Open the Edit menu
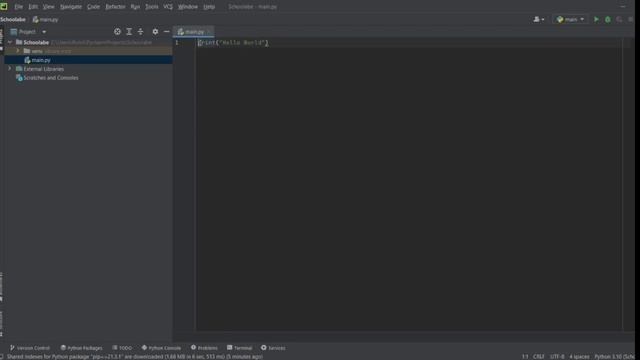Viewport: 640px width, 360px height. click(x=33, y=7)
